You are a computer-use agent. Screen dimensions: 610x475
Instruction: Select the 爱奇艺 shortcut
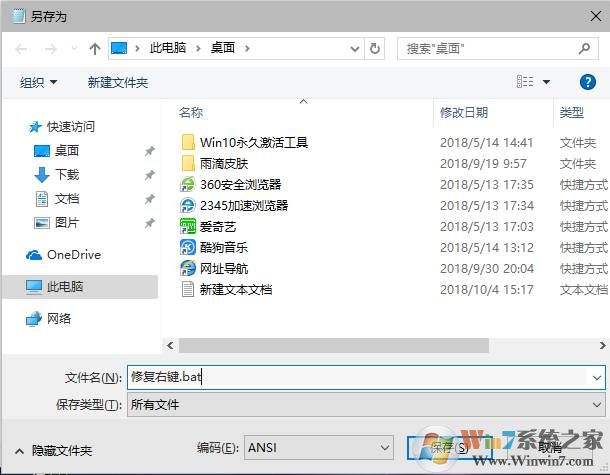218,226
